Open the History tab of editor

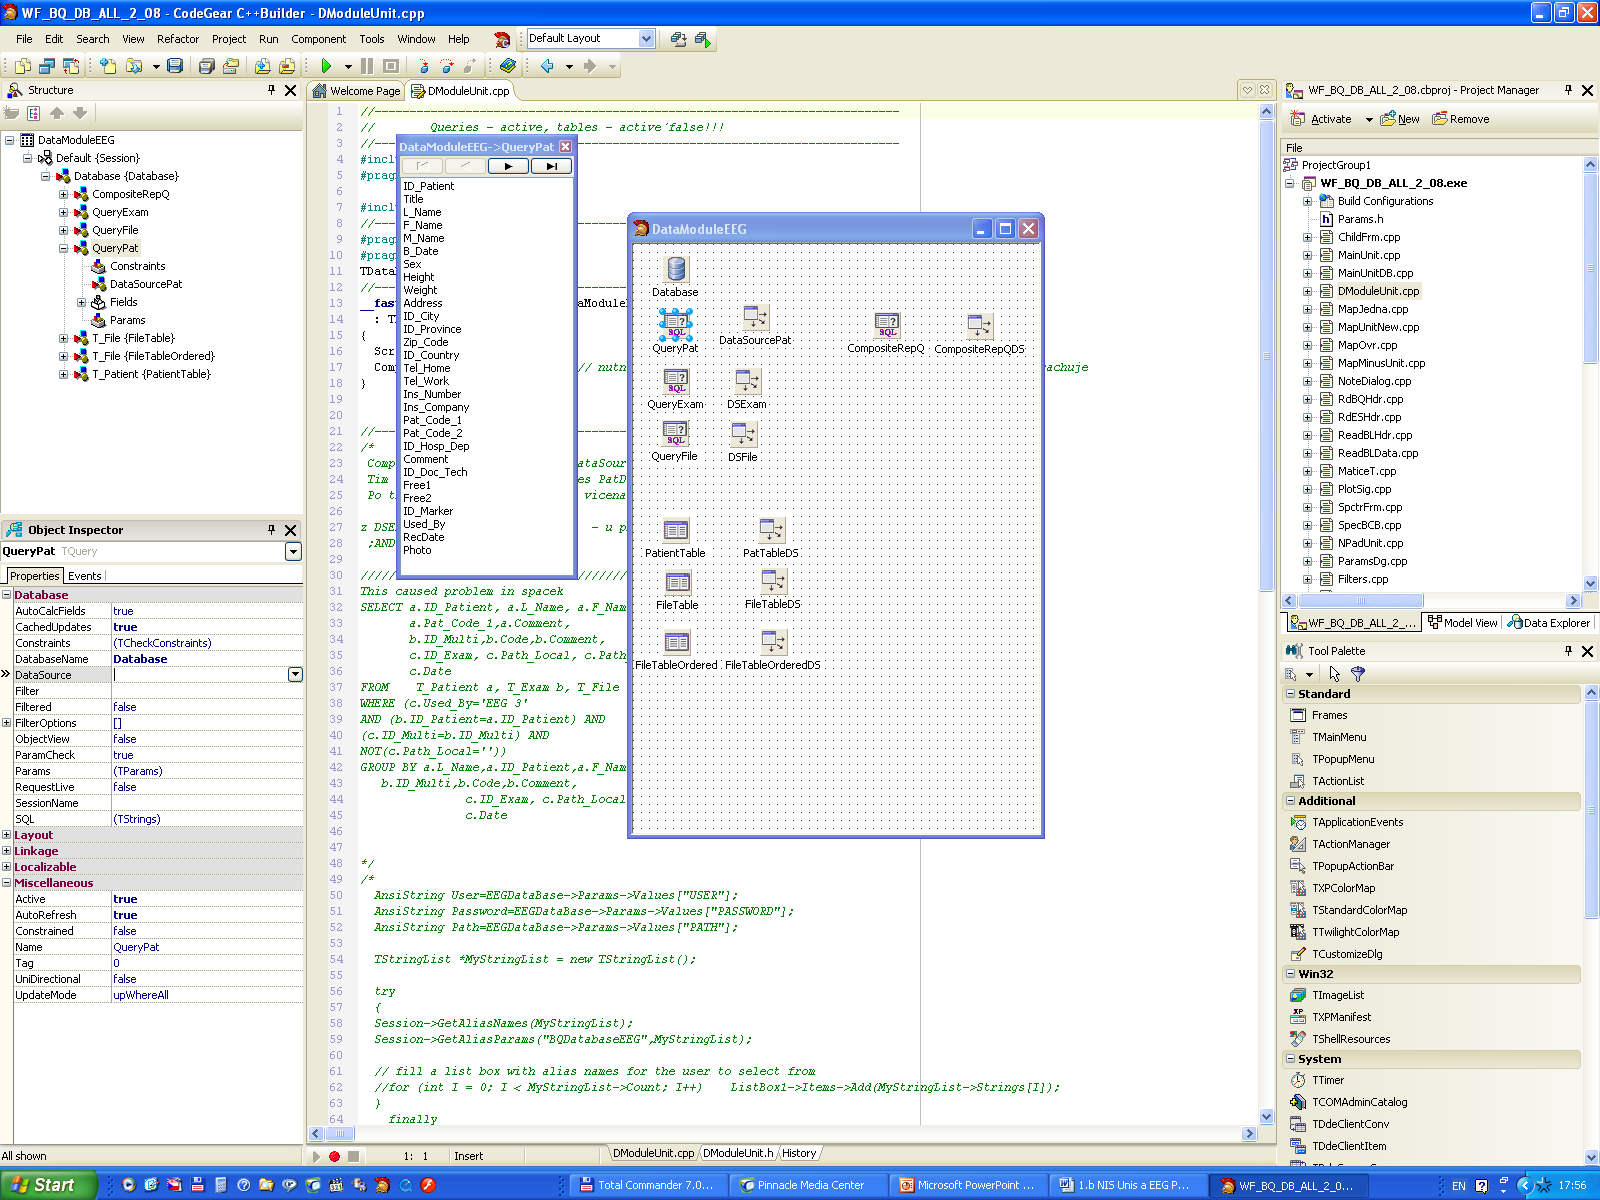coord(799,1153)
